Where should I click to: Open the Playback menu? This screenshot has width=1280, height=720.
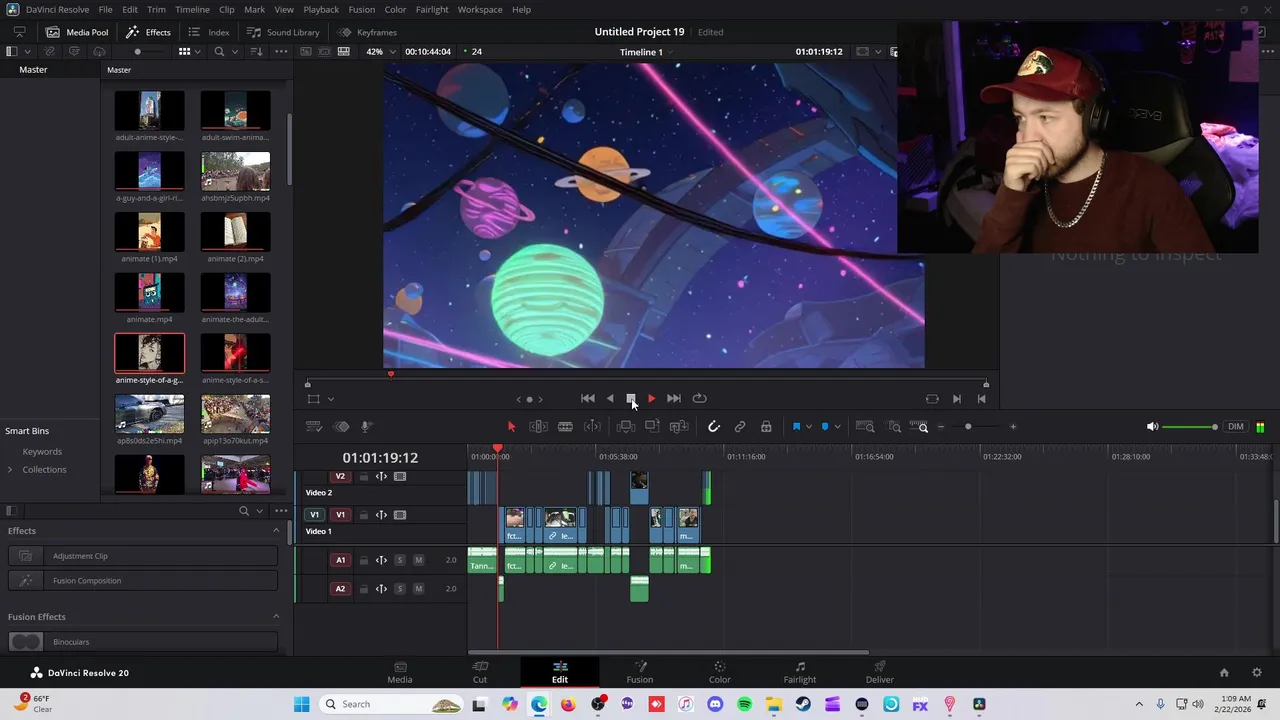pyautogui.click(x=321, y=9)
